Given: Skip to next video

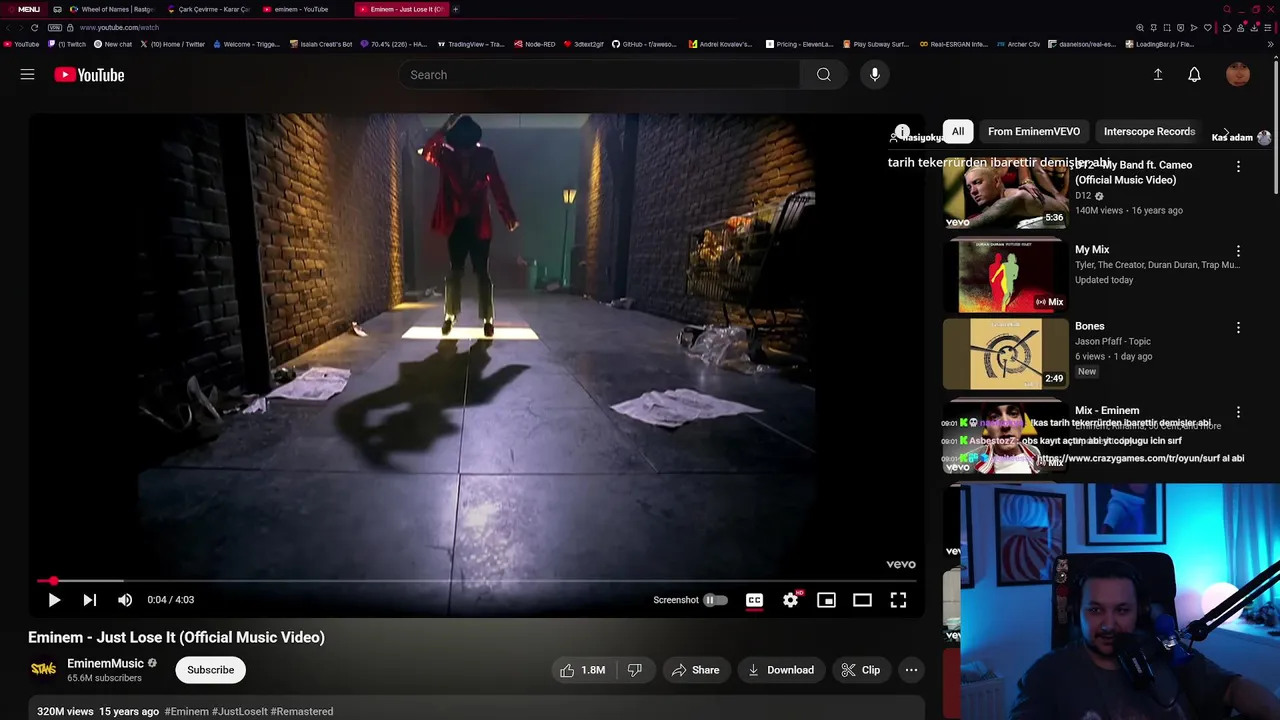Looking at the screenshot, I should click(x=89, y=600).
